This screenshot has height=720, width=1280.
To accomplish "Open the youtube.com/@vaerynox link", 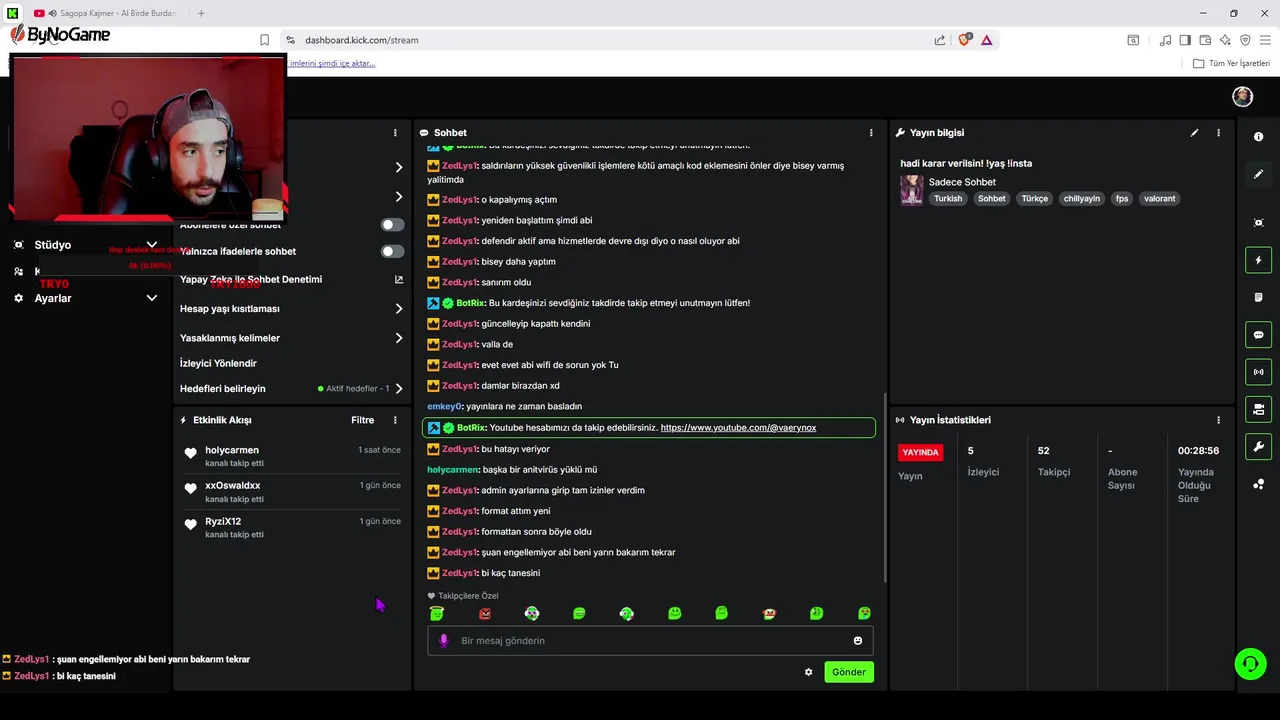I will (738, 428).
